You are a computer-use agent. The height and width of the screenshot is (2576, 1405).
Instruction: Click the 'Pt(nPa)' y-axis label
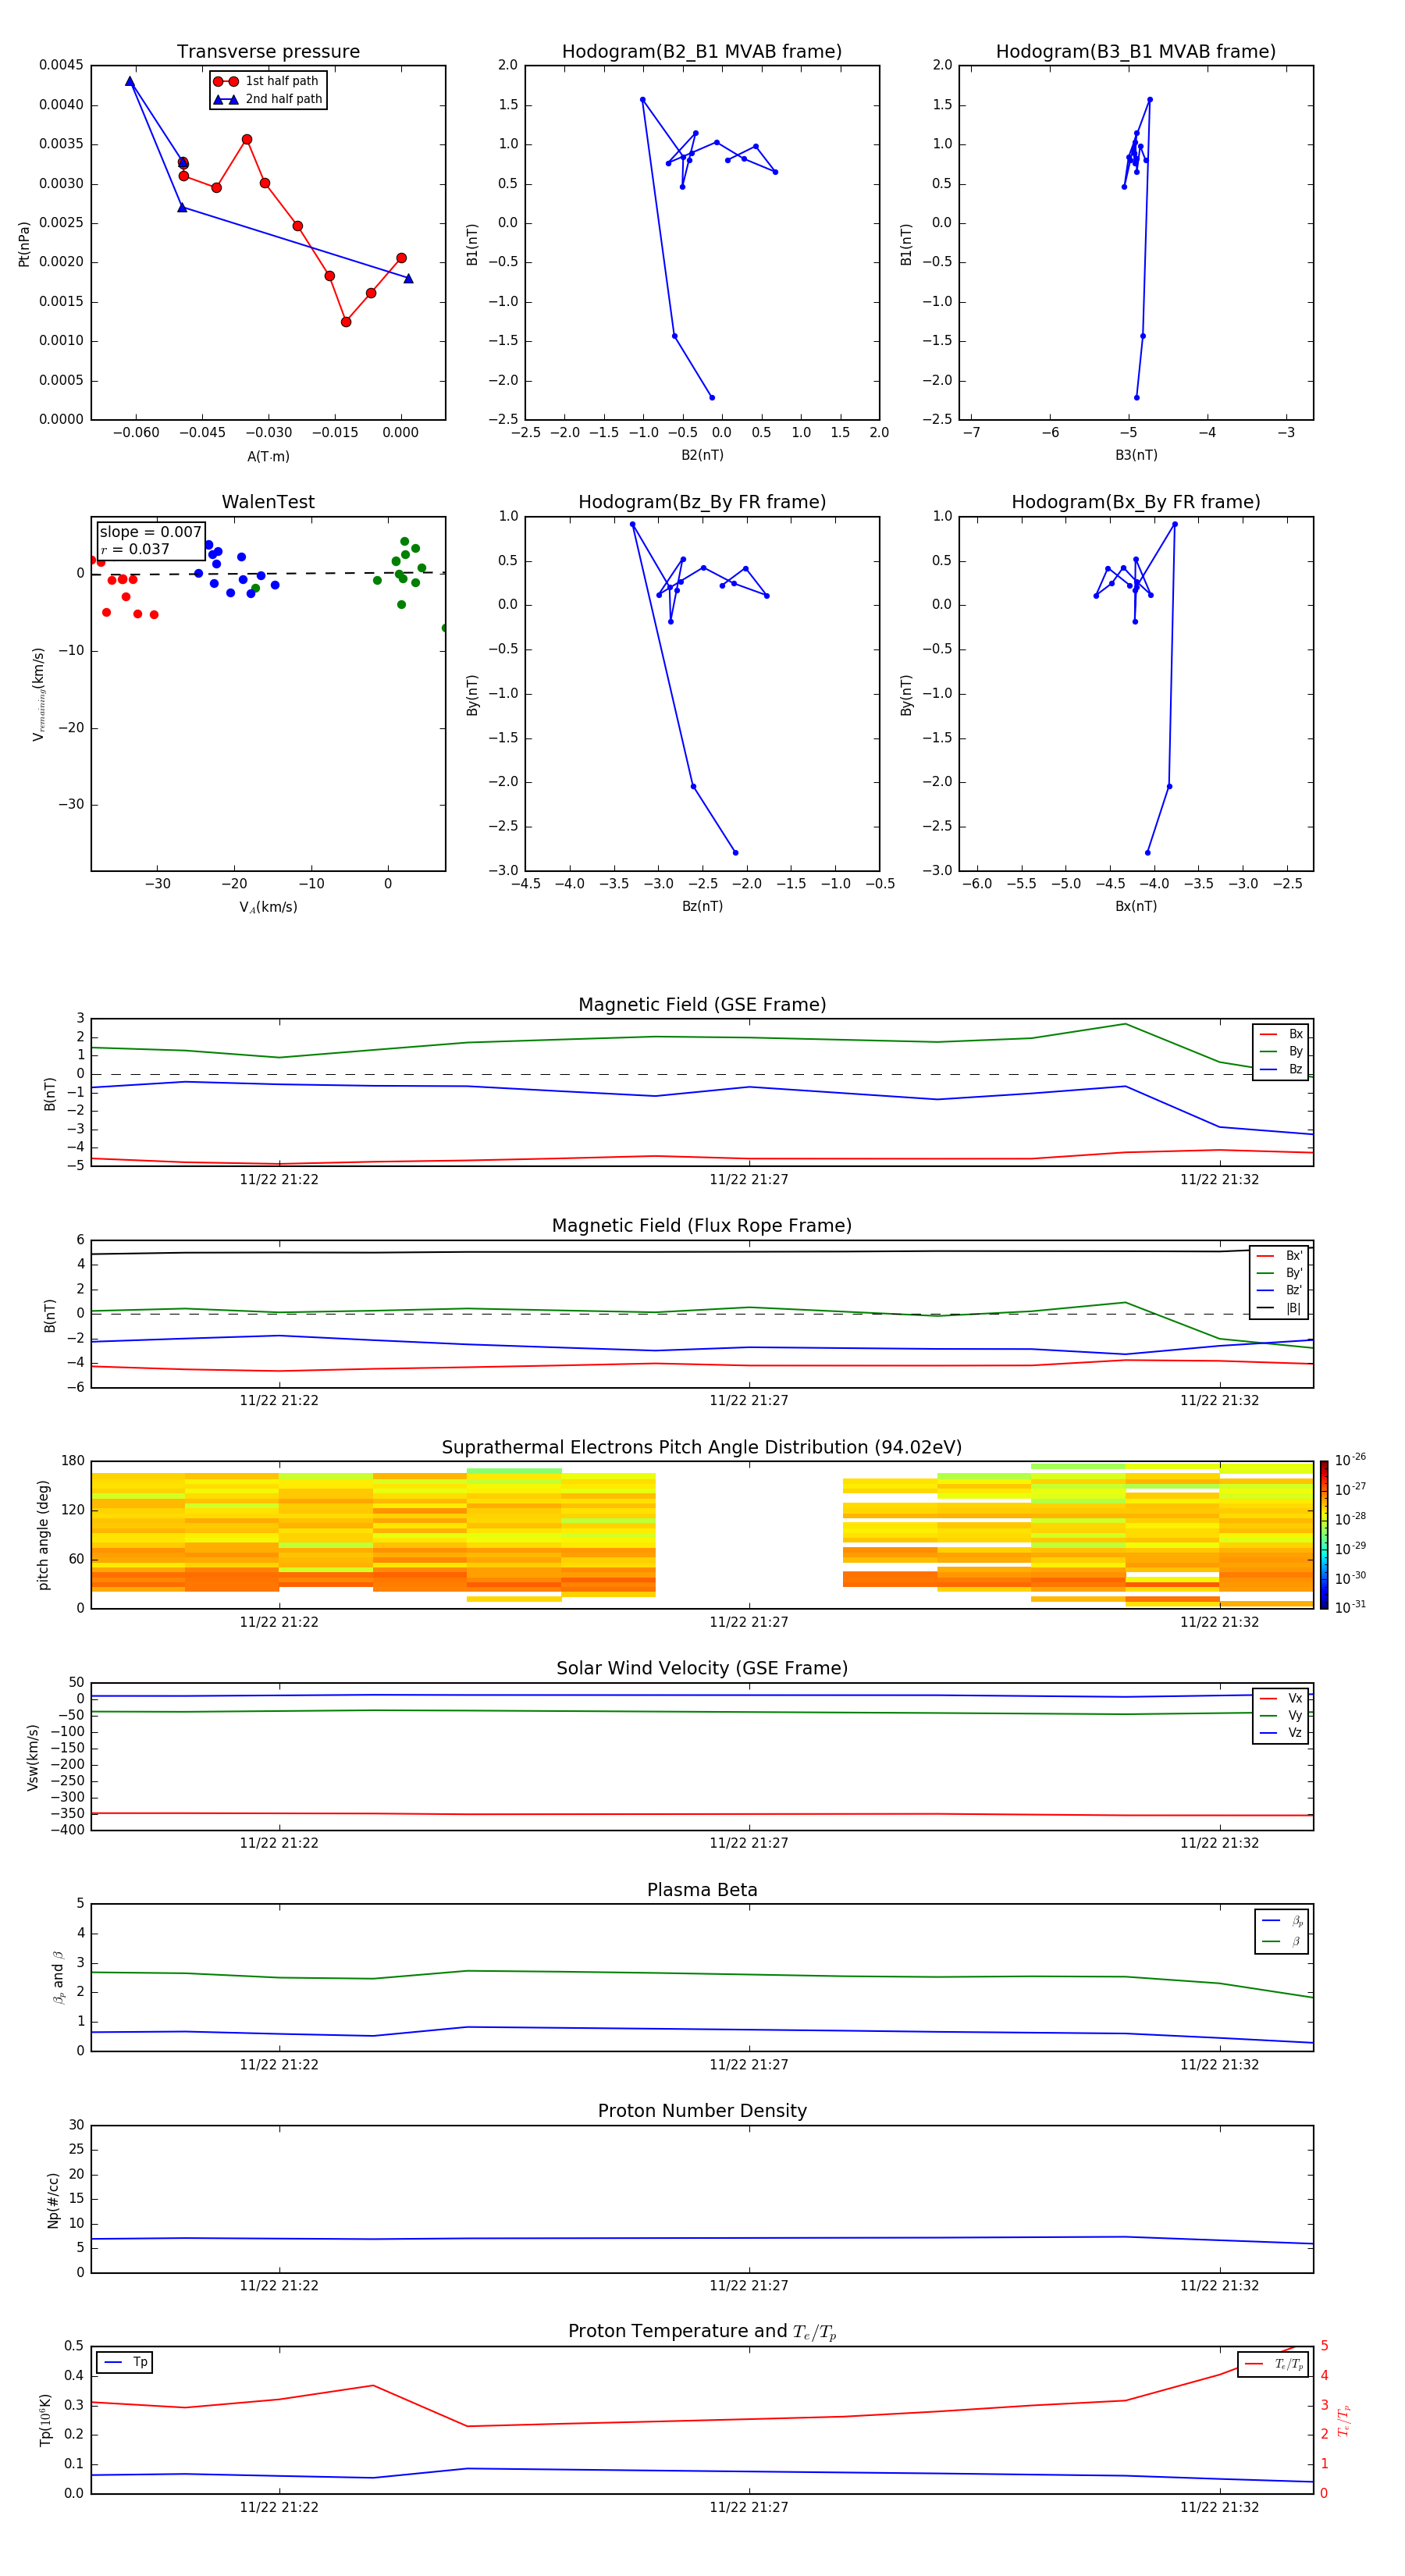point(24,244)
